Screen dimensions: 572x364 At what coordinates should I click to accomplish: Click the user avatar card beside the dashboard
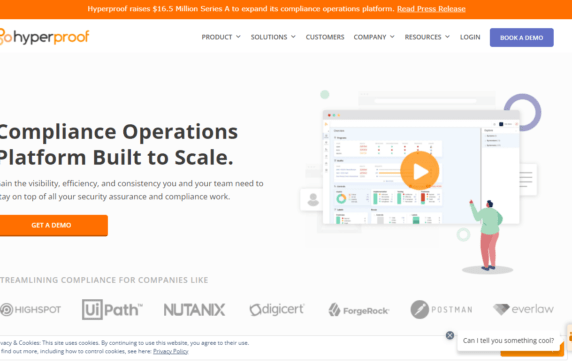click(312, 200)
